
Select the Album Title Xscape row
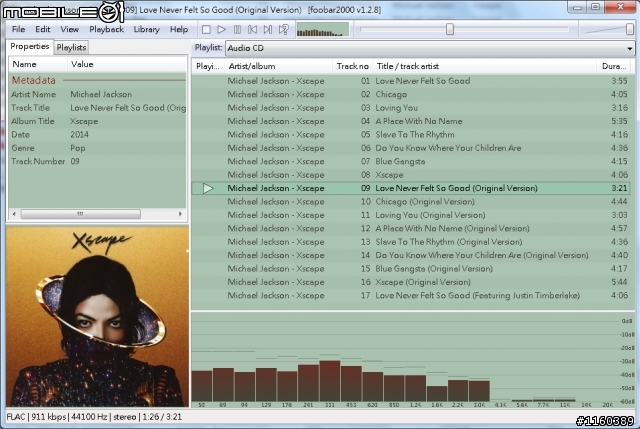click(x=97, y=121)
